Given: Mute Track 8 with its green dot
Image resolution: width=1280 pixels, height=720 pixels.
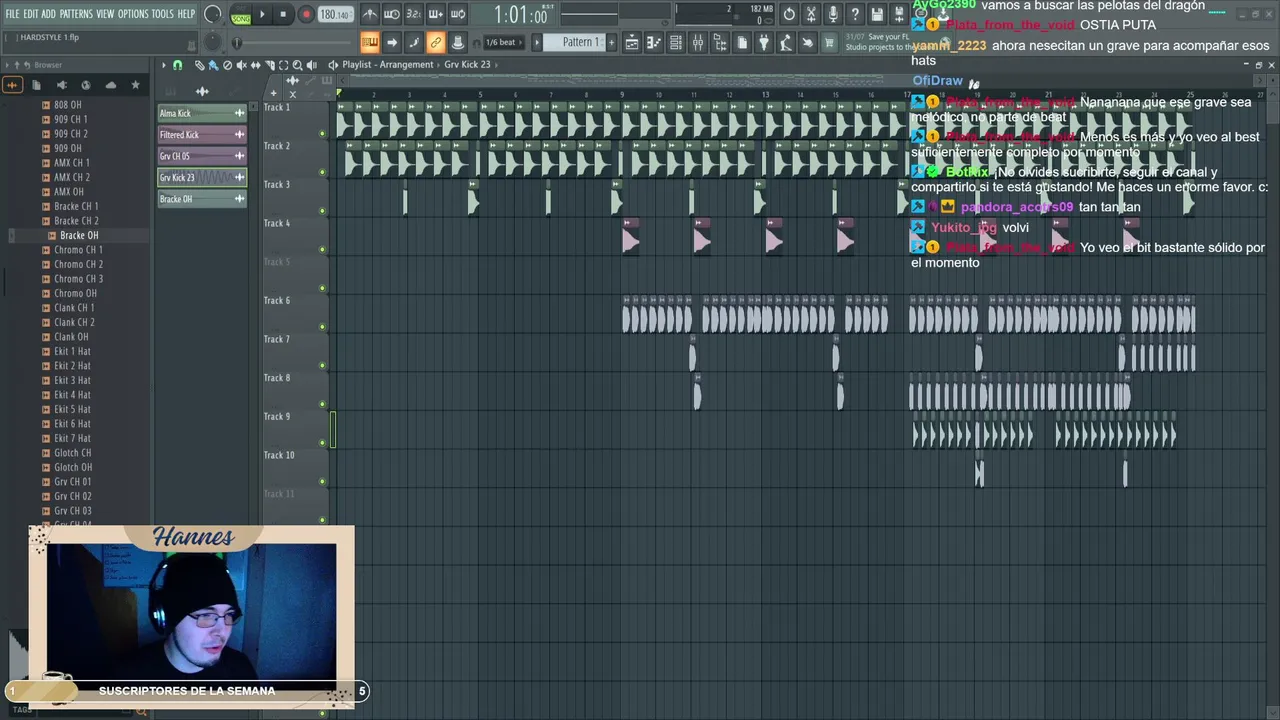Looking at the screenshot, I should click(322, 404).
